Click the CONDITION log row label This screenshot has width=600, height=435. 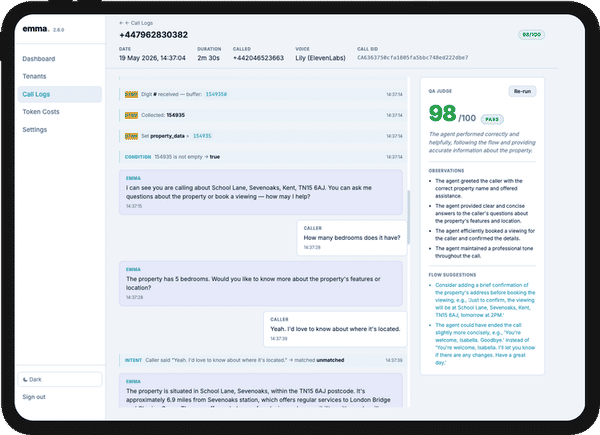tap(138, 157)
